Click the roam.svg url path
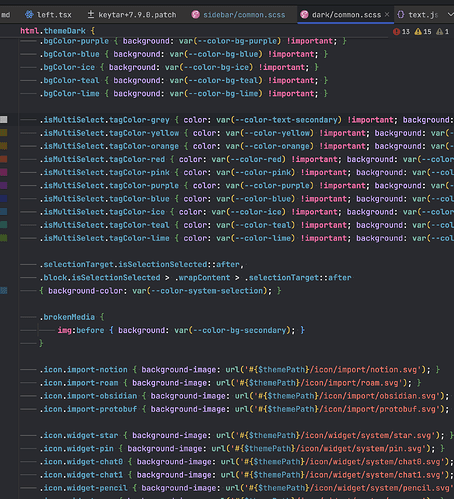The width and height of the screenshot is (454, 499). pyautogui.click(x=313, y=383)
